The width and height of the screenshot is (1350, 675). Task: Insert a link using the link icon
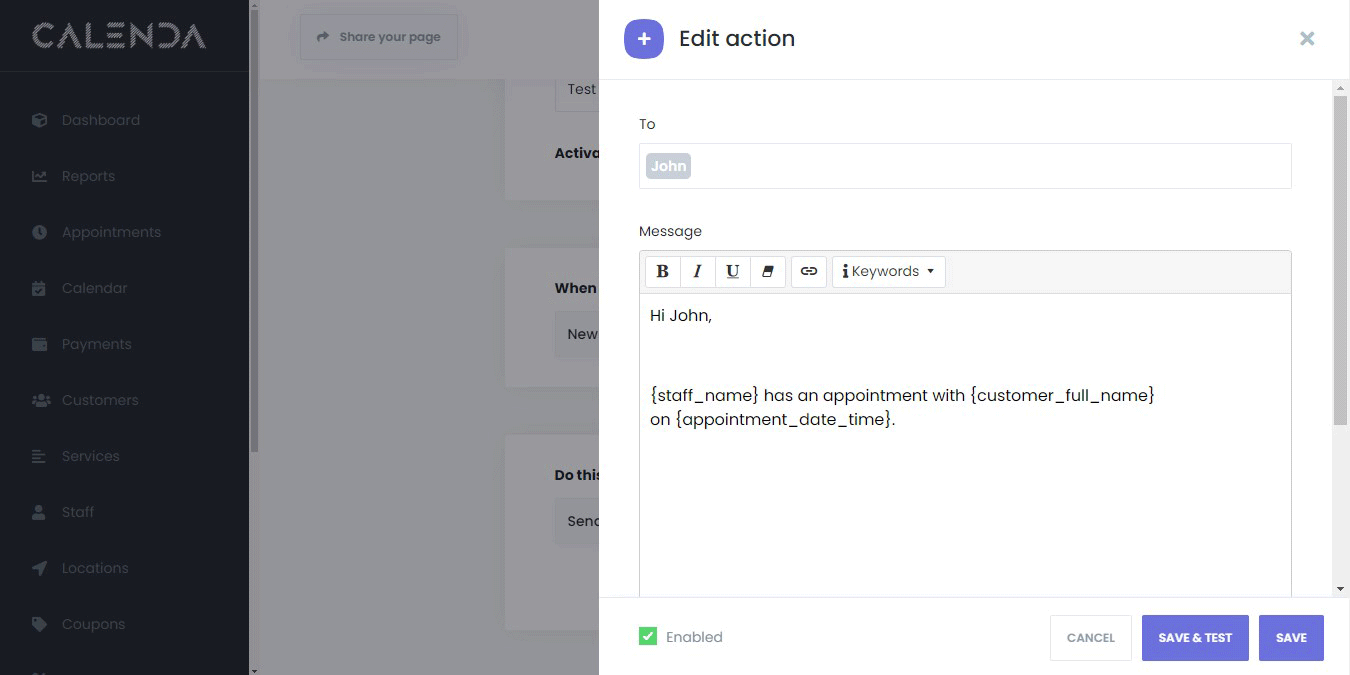click(x=809, y=272)
